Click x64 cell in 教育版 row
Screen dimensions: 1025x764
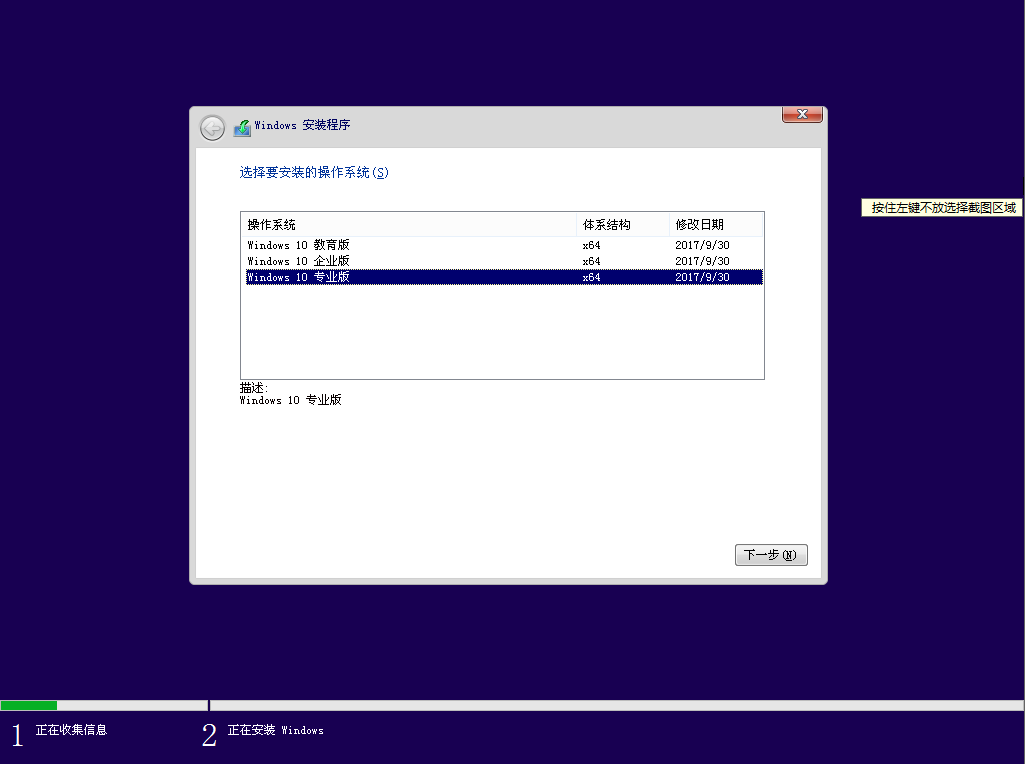point(591,245)
